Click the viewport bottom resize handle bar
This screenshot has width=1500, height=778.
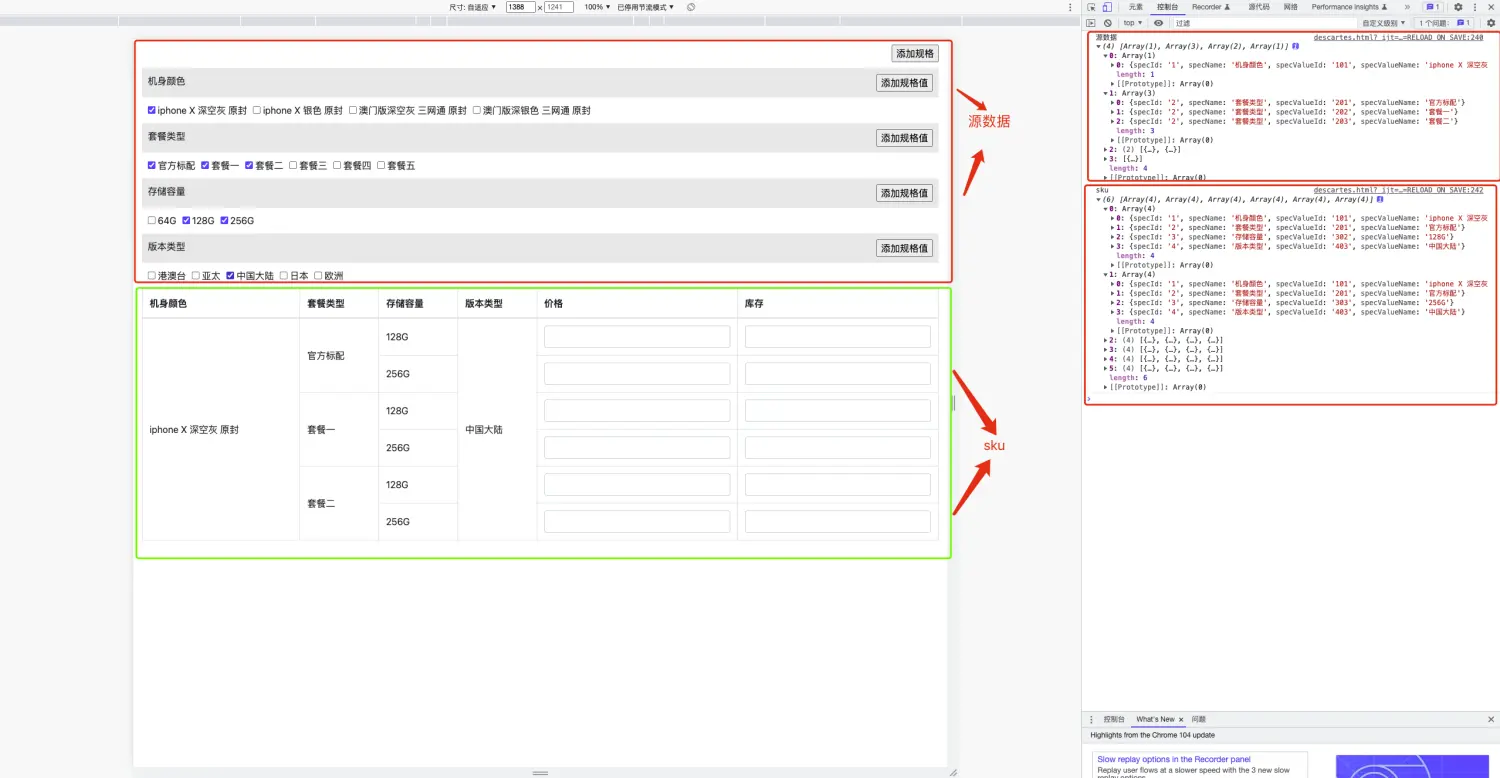(x=540, y=773)
